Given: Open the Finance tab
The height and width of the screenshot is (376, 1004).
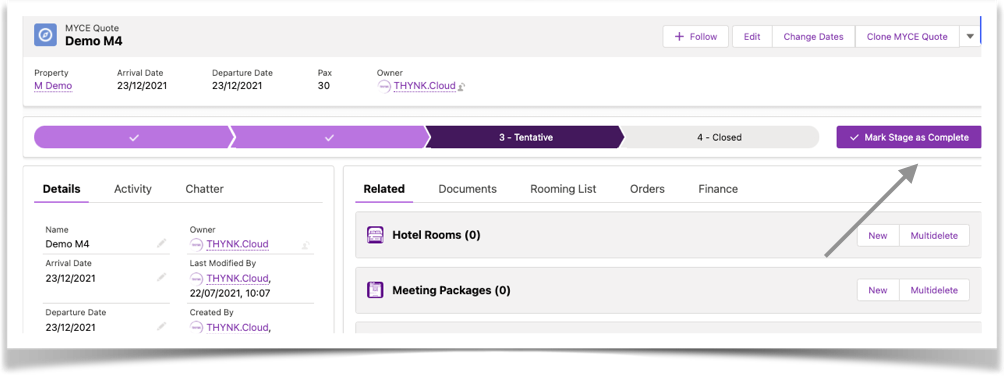Looking at the screenshot, I should pyautogui.click(x=718, y=189).
